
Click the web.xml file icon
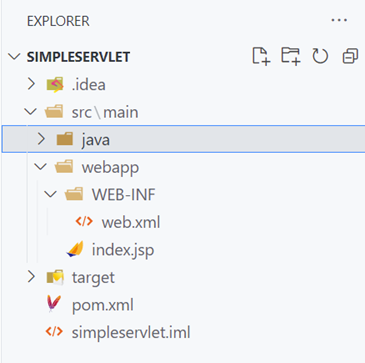84,221
